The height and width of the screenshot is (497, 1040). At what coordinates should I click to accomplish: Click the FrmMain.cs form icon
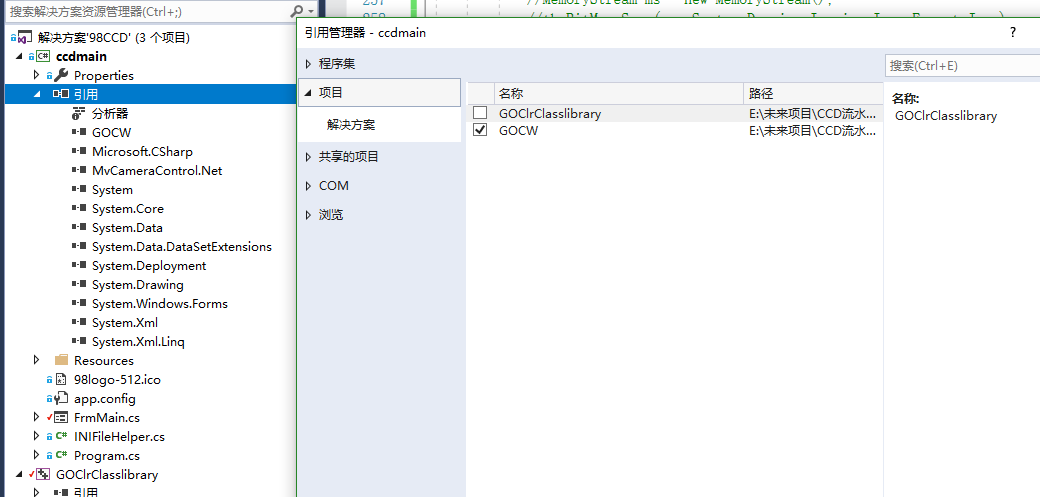(x=62, y=418)
